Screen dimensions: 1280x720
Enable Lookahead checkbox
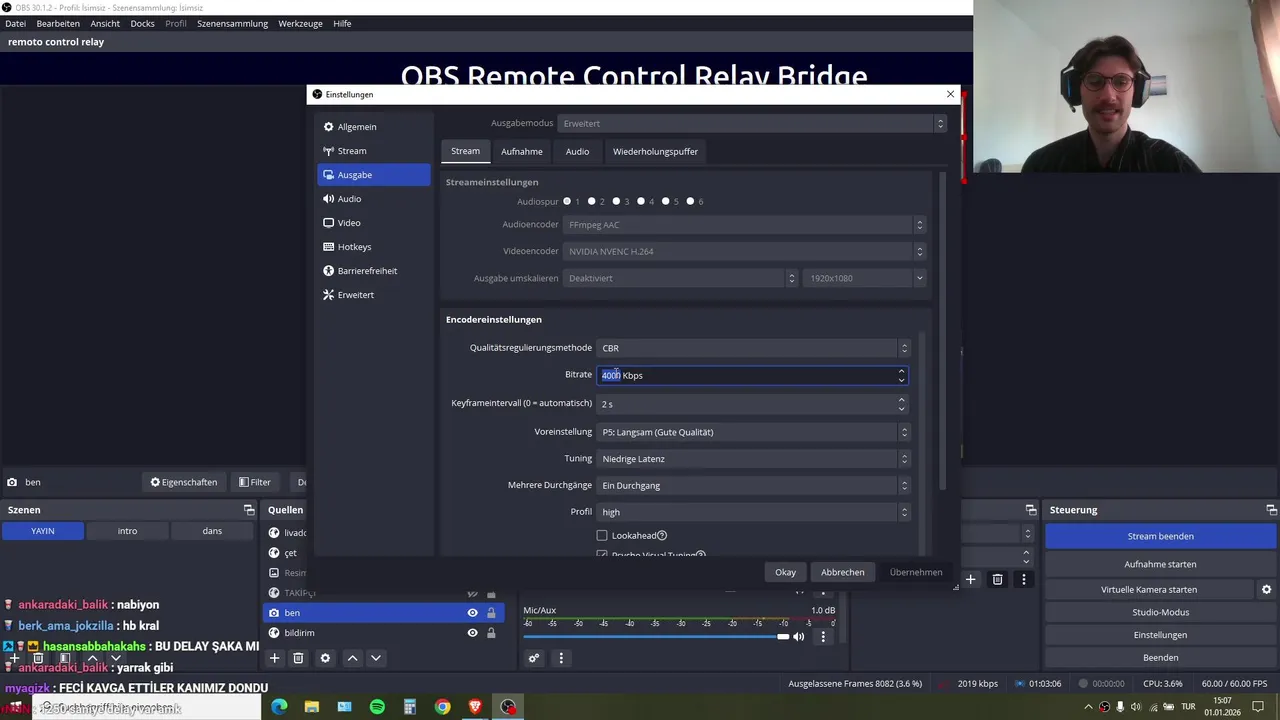(x=602, y=536)
